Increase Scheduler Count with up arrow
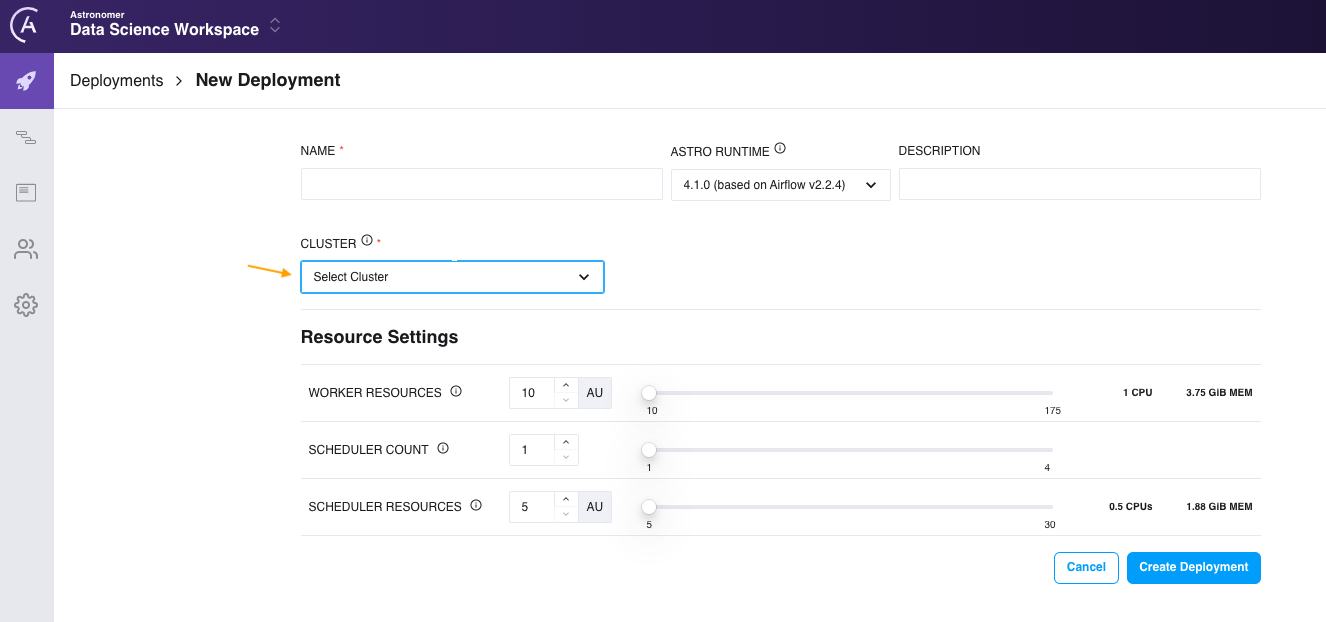1326x622 pixels. click(566, 442)
